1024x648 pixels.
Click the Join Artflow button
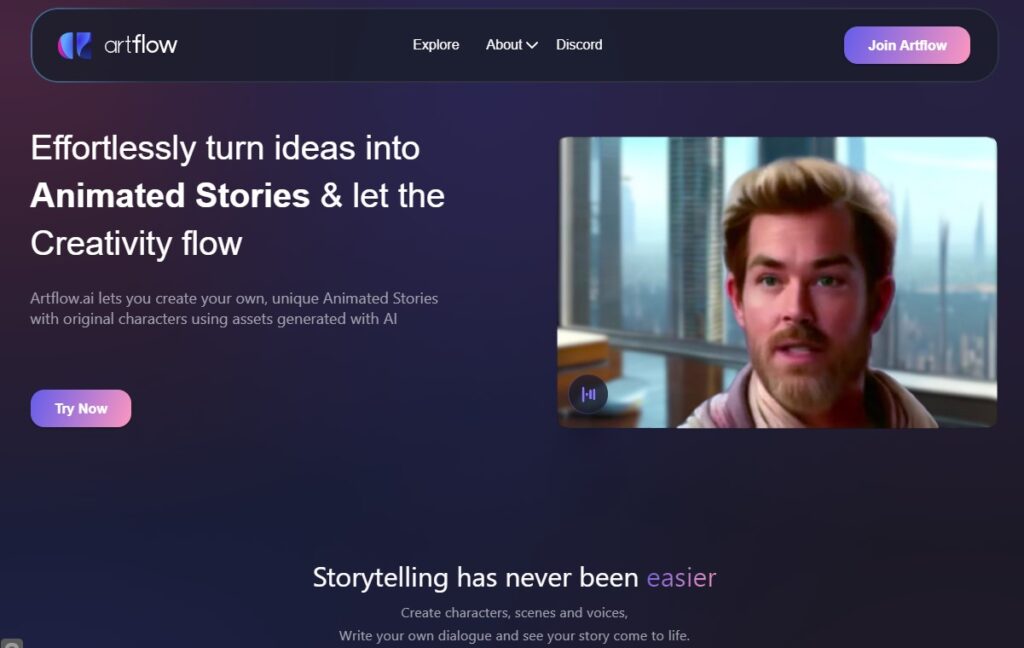click(x=906, y=45)
